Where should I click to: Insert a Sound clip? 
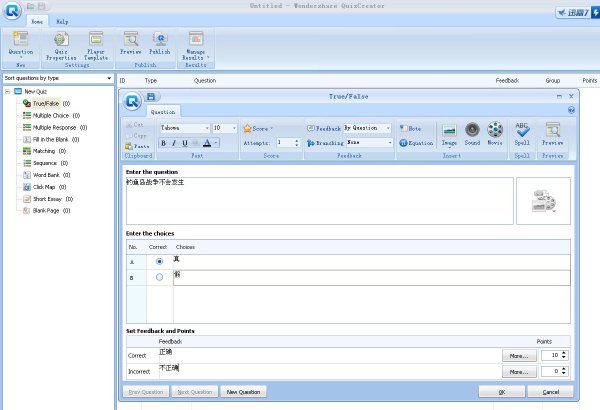click(x=472, y=134)
